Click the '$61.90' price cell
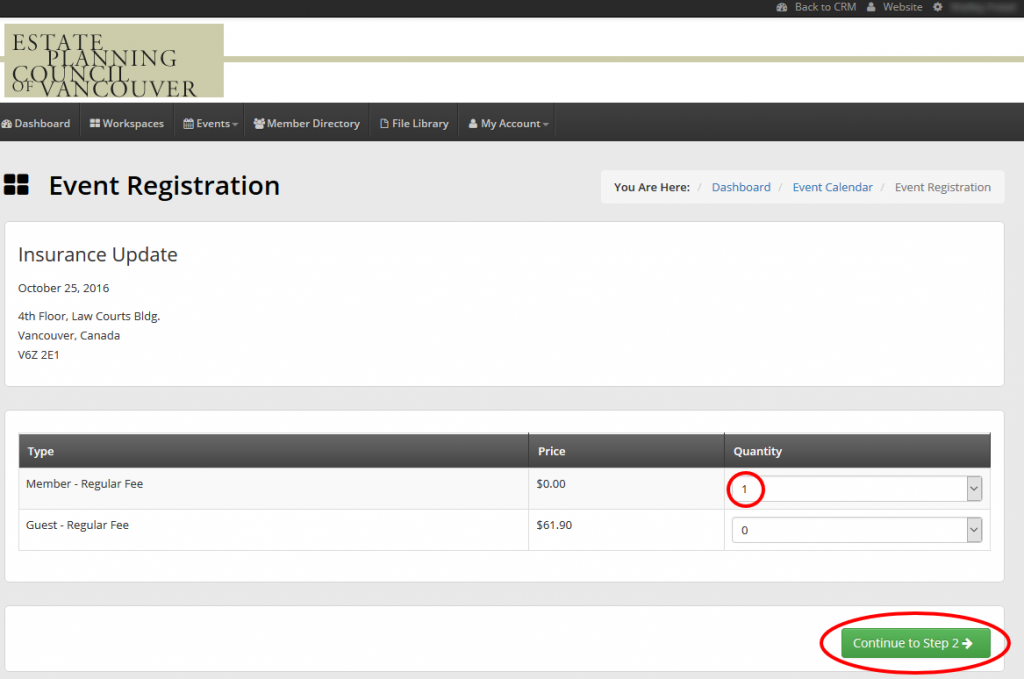The width and height of the screenshot is (1024, 679). (x=626, y=529)
